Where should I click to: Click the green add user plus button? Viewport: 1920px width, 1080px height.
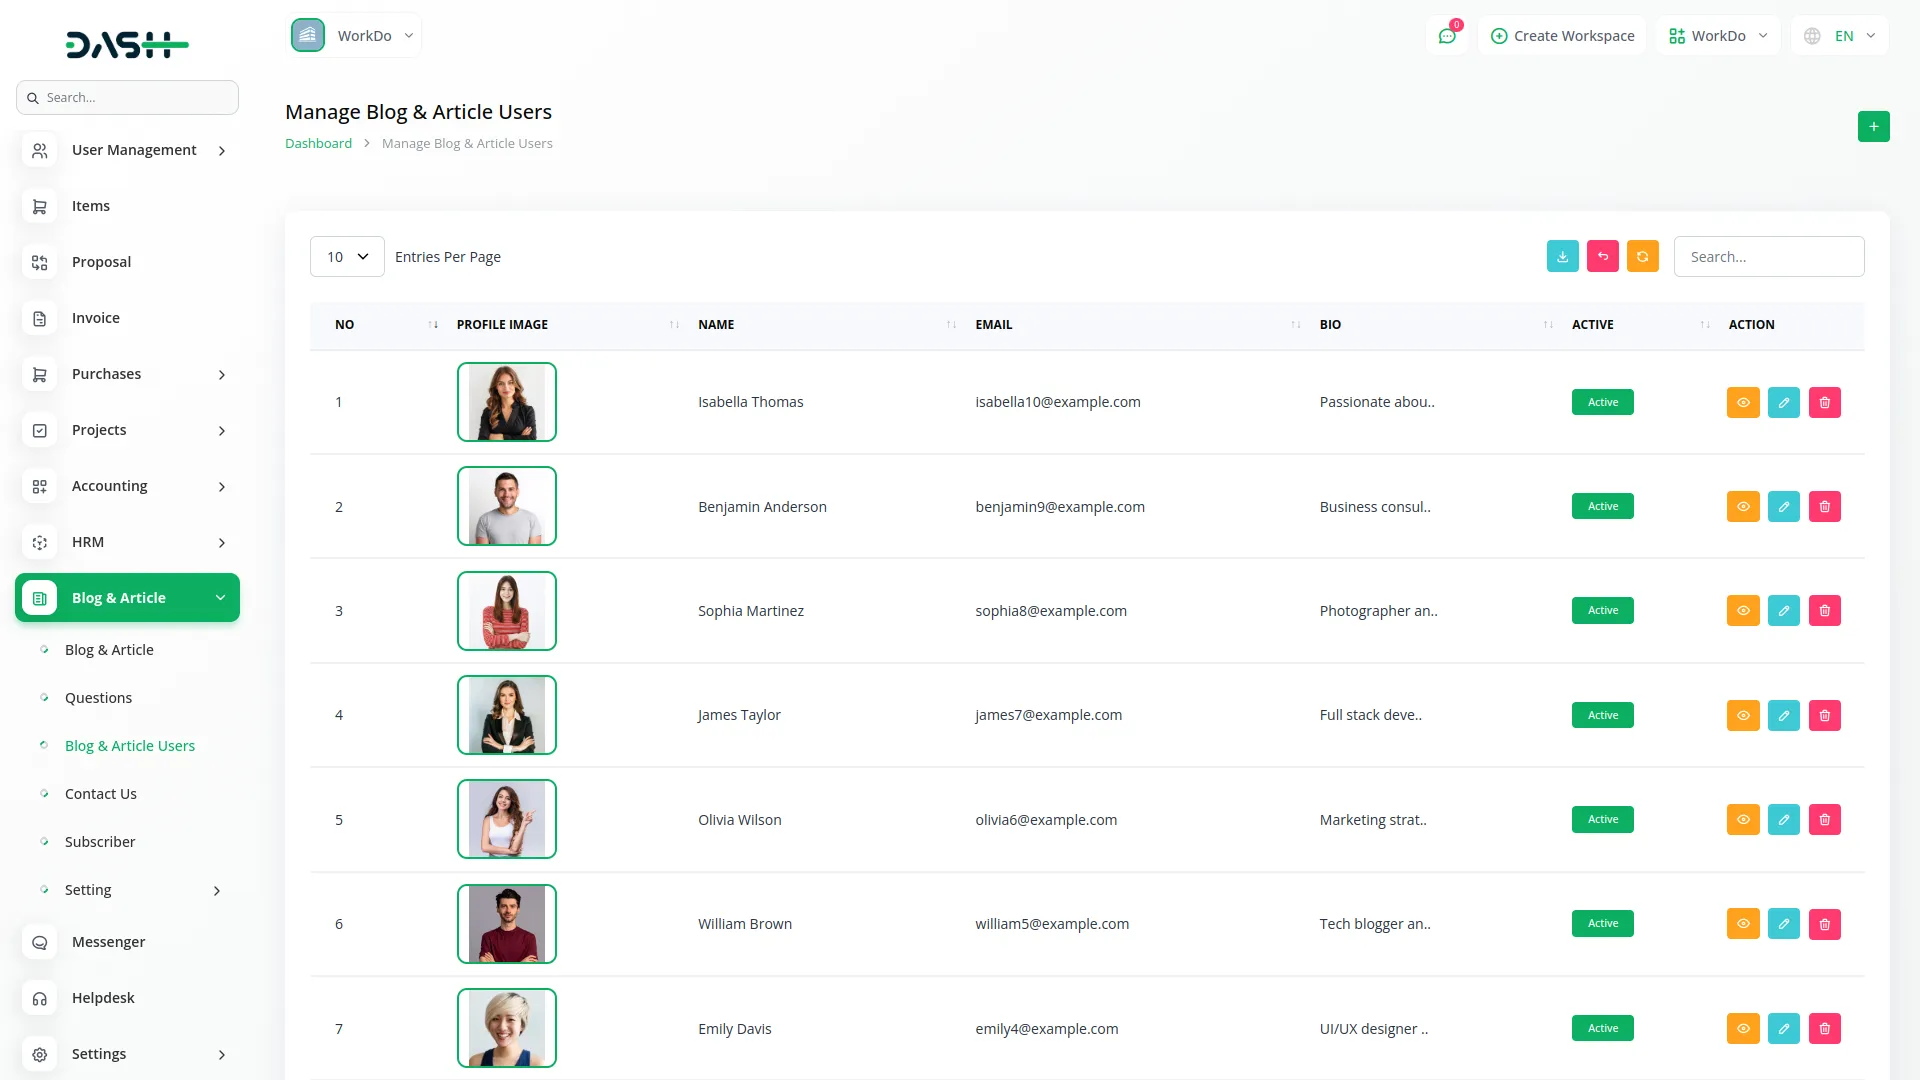(x=1873, y=127)
